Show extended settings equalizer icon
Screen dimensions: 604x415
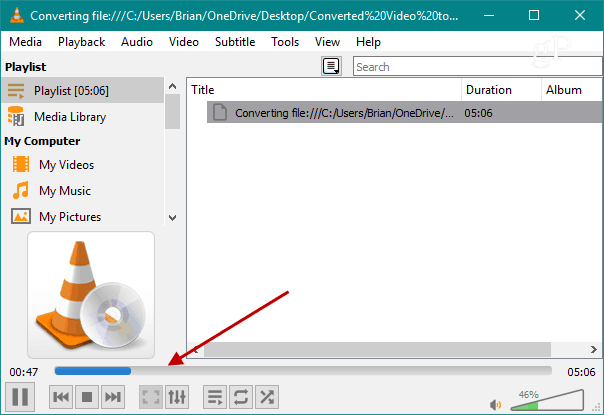click(177, 397)
